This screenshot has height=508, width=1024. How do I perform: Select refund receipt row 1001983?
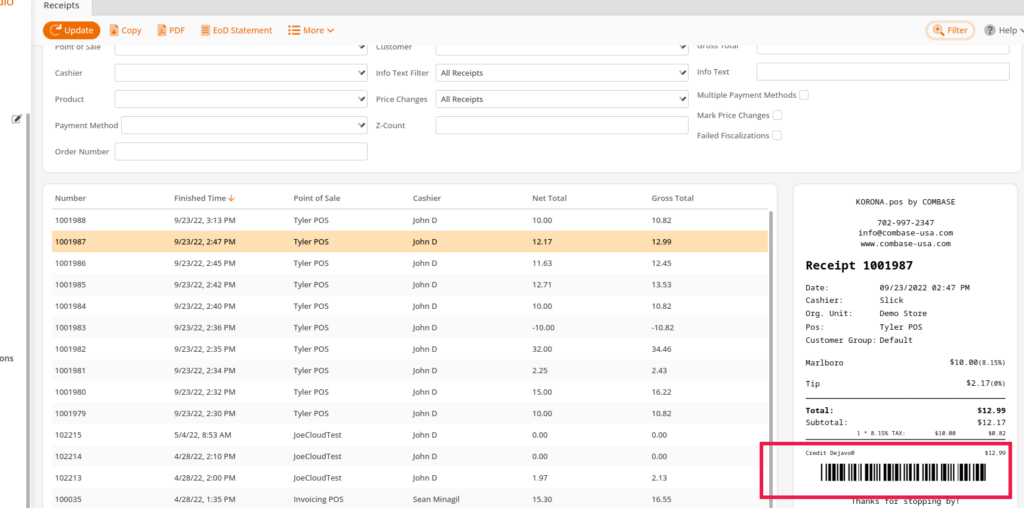pos(409,328)
